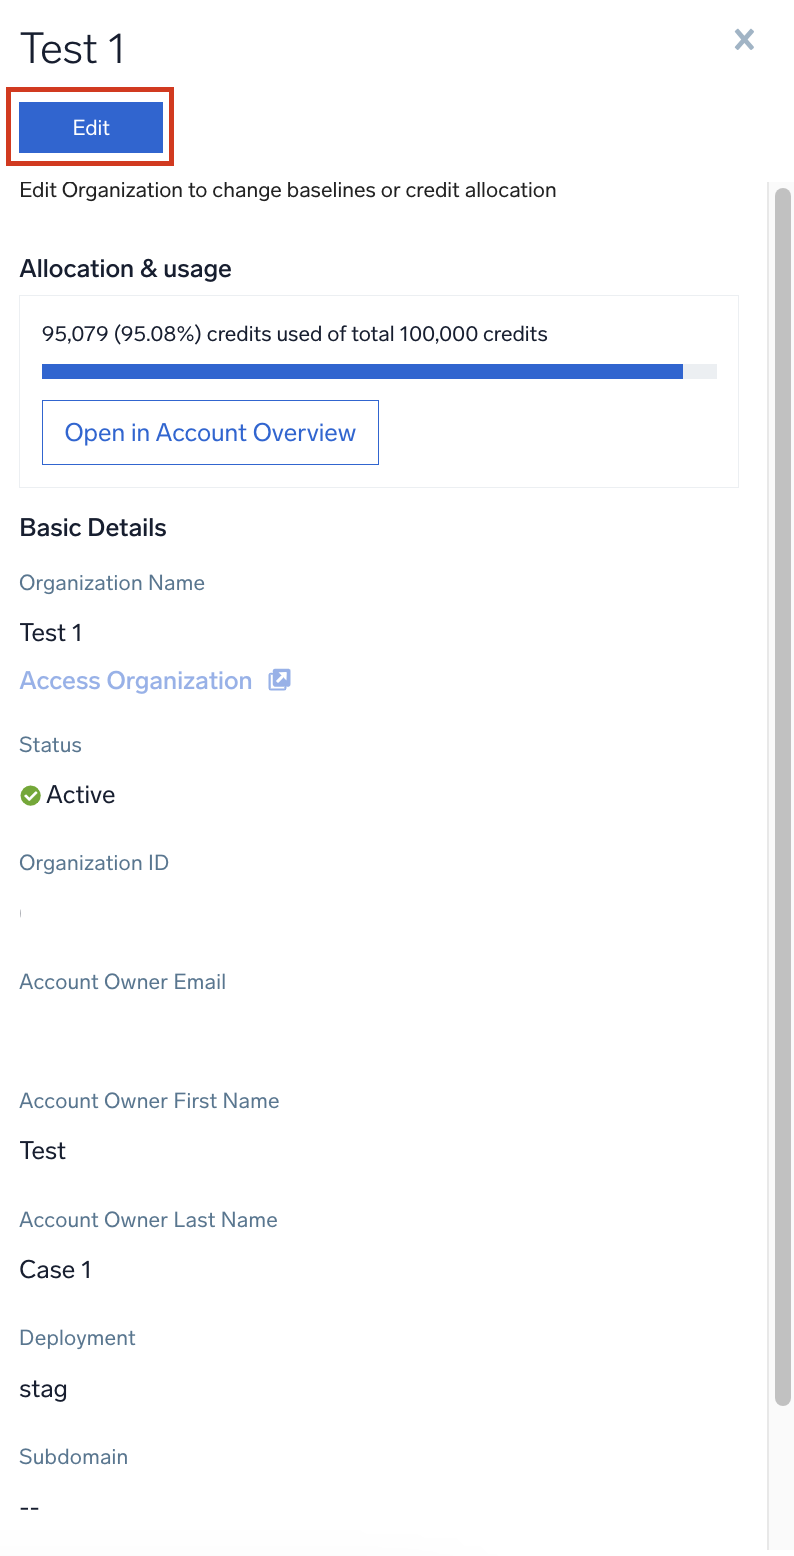Click the external link icon beside Access Organization

279,681
